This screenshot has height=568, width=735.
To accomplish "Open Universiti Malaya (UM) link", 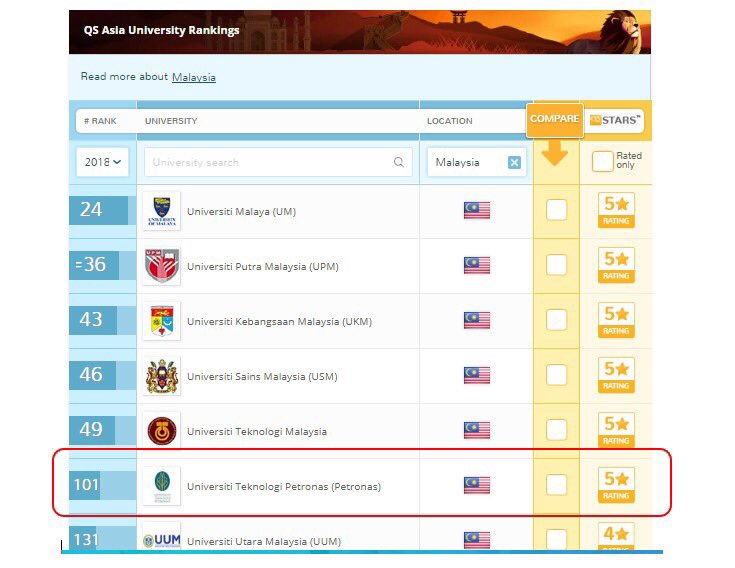I will tap(241, 211).
